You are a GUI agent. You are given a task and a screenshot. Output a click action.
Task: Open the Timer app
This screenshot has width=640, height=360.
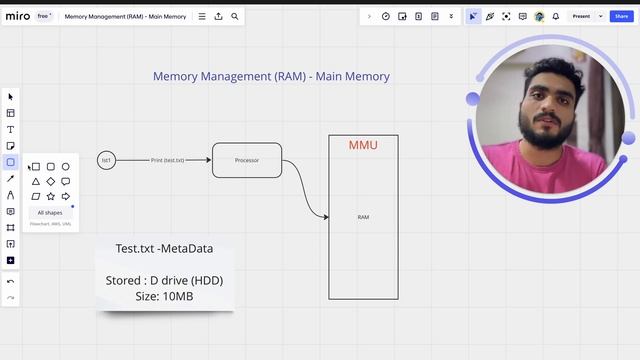coord(386,16)
